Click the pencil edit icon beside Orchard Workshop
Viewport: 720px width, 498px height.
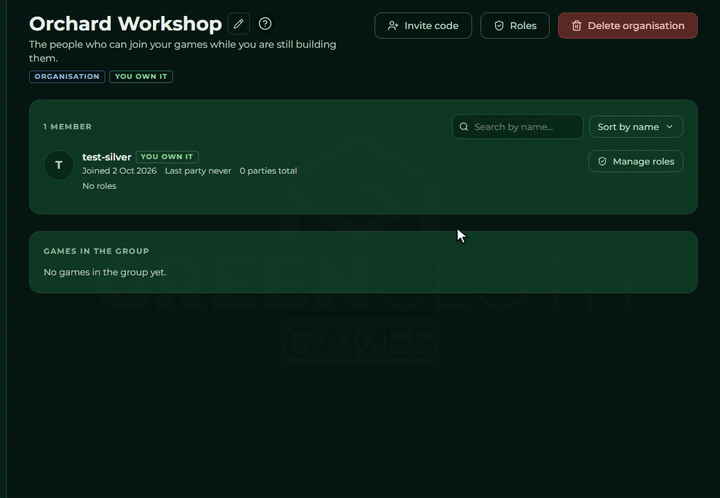point(238,24)
